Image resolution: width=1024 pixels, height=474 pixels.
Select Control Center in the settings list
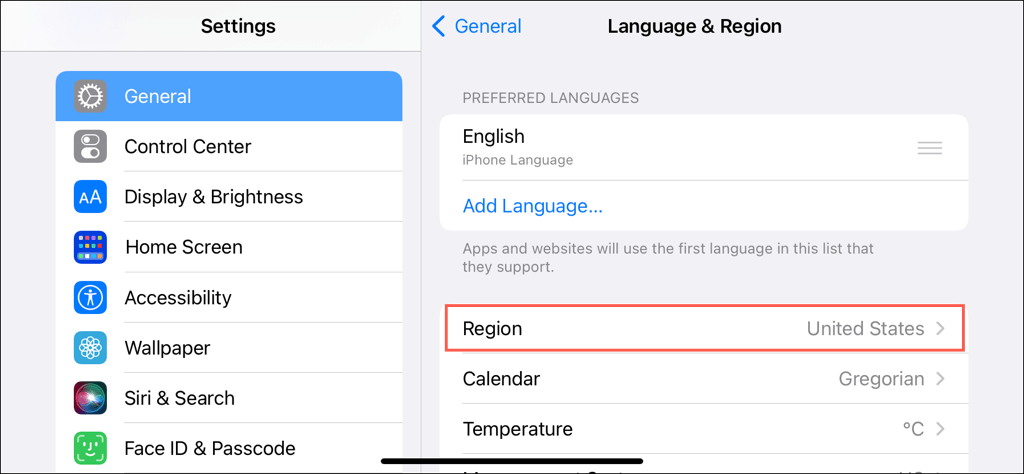tap(229, 146)
